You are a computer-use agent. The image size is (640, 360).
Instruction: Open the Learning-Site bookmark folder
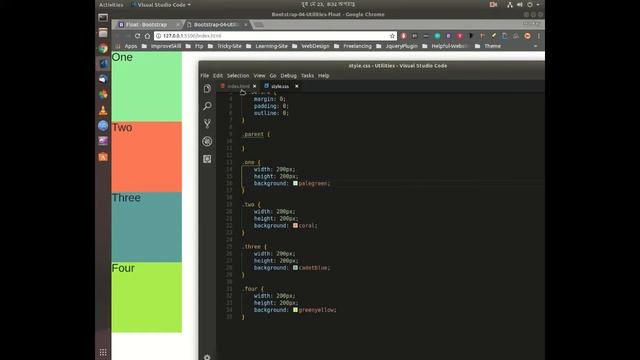point(267,46)
